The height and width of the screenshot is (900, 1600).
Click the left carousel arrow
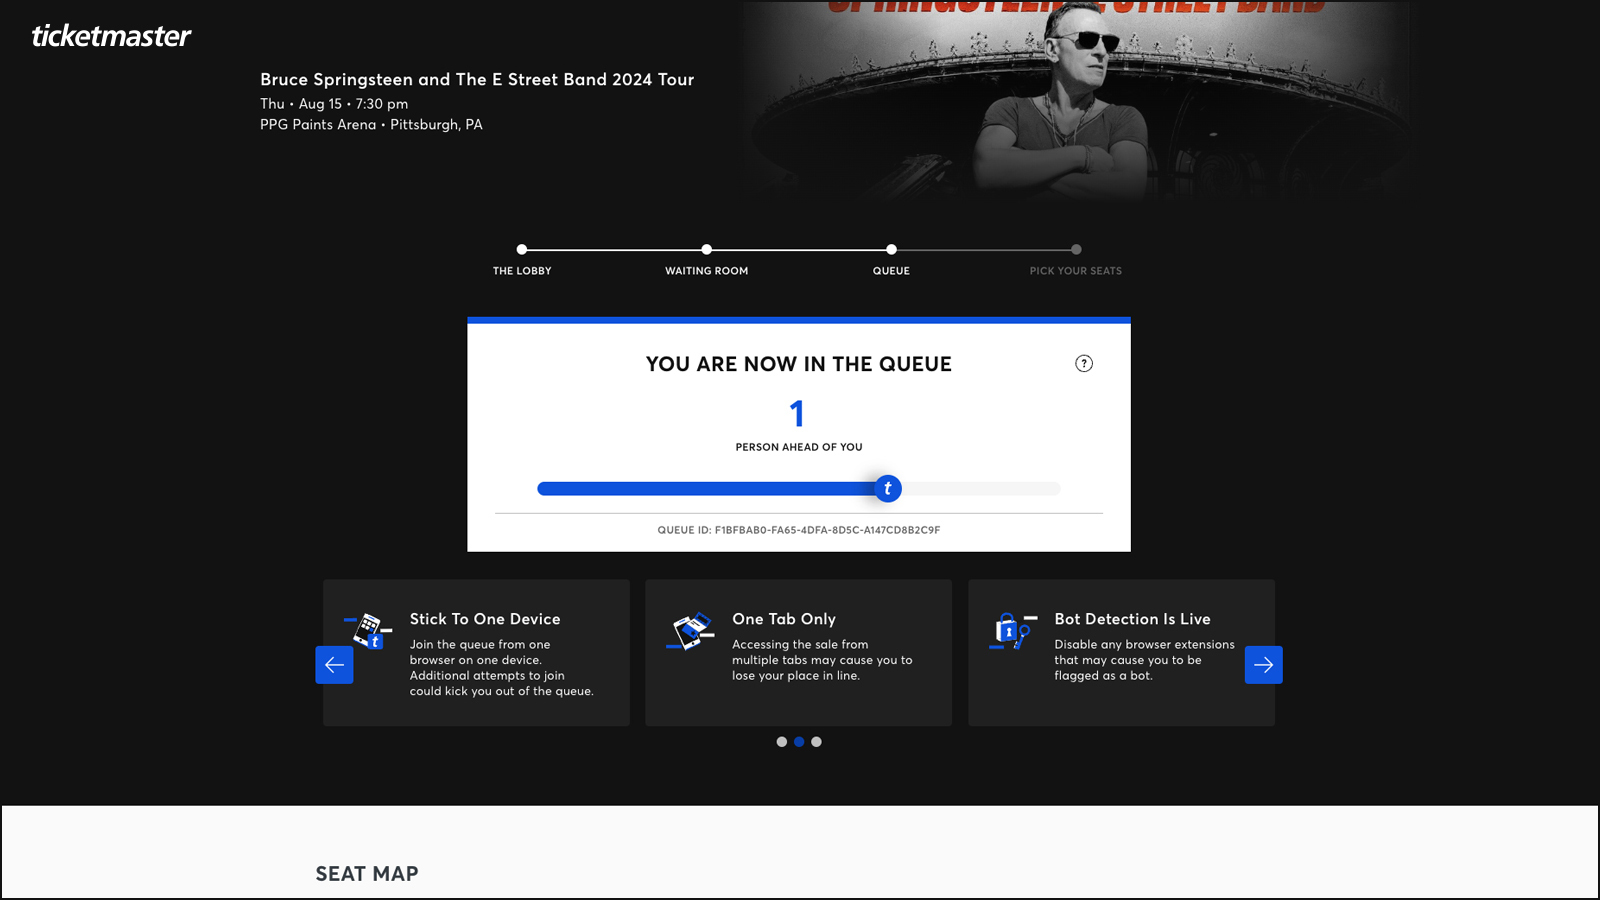(x=334, y=664)
